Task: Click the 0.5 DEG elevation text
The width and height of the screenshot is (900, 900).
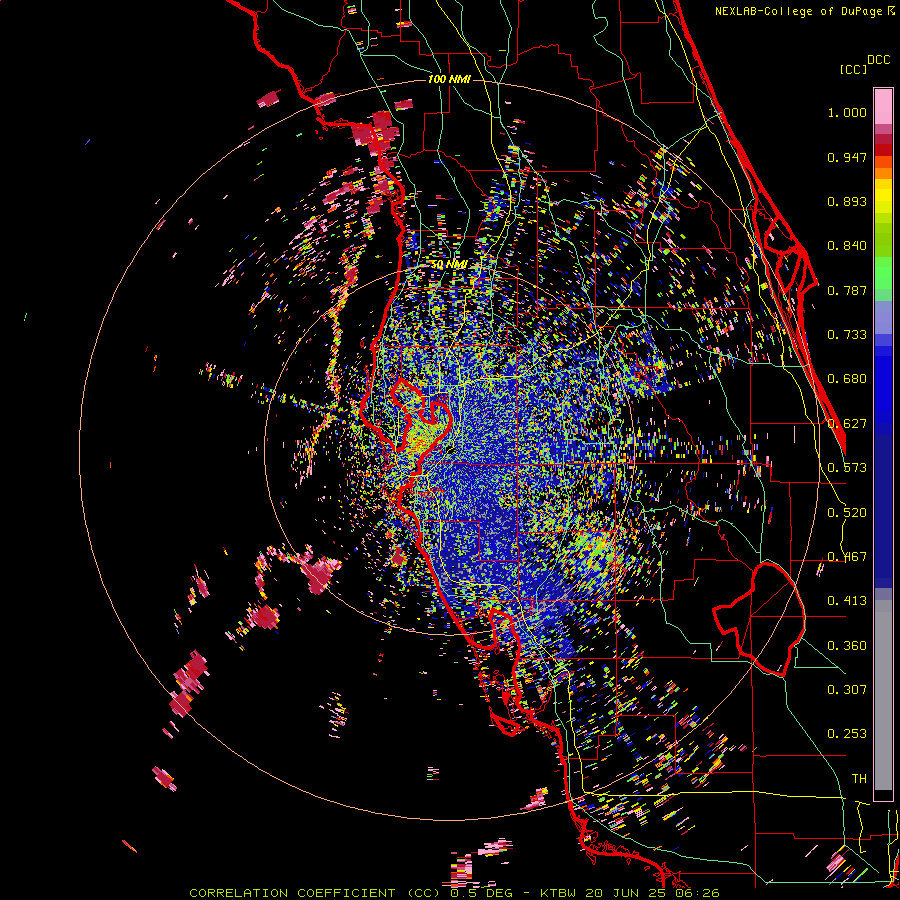Action: tap(481, 893)
